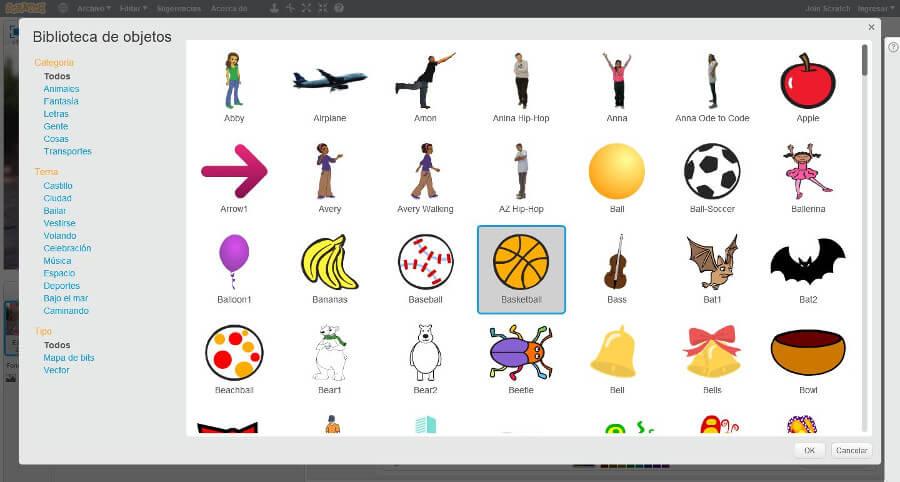This screenshot has width=900, height=482.
Task: Click the purple Balloon1 sprite
Action: click(x=234, y=261)
